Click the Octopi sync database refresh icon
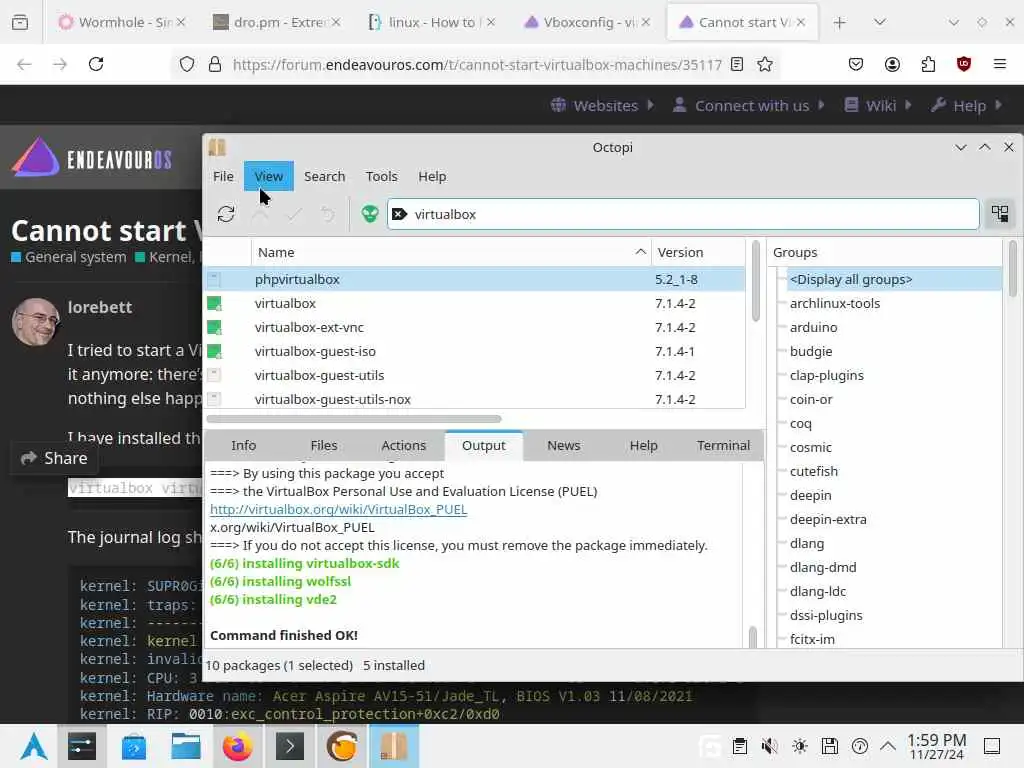Viewport: 1024px width, 768px height. pyautogui.click(x=226, y=214)
